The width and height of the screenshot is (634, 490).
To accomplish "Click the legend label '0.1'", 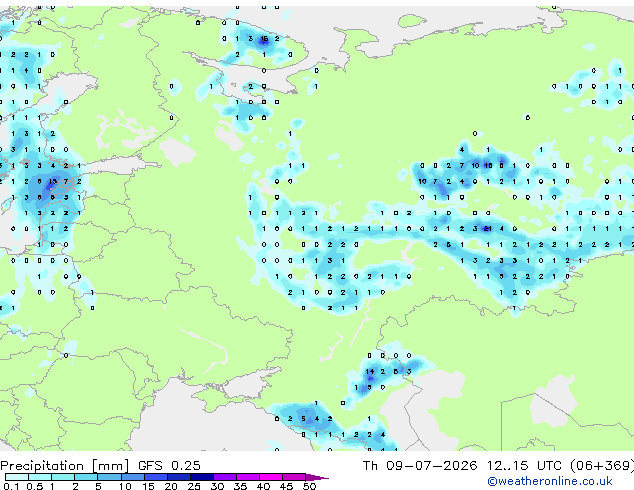I will 11,486.
